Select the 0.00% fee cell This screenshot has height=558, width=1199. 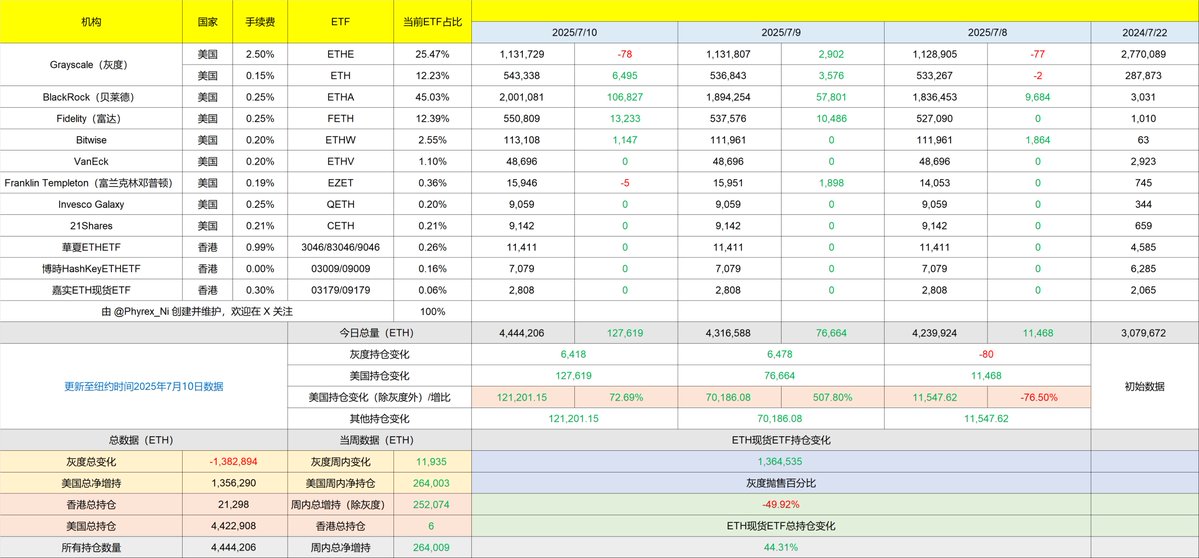pos(260,268)
